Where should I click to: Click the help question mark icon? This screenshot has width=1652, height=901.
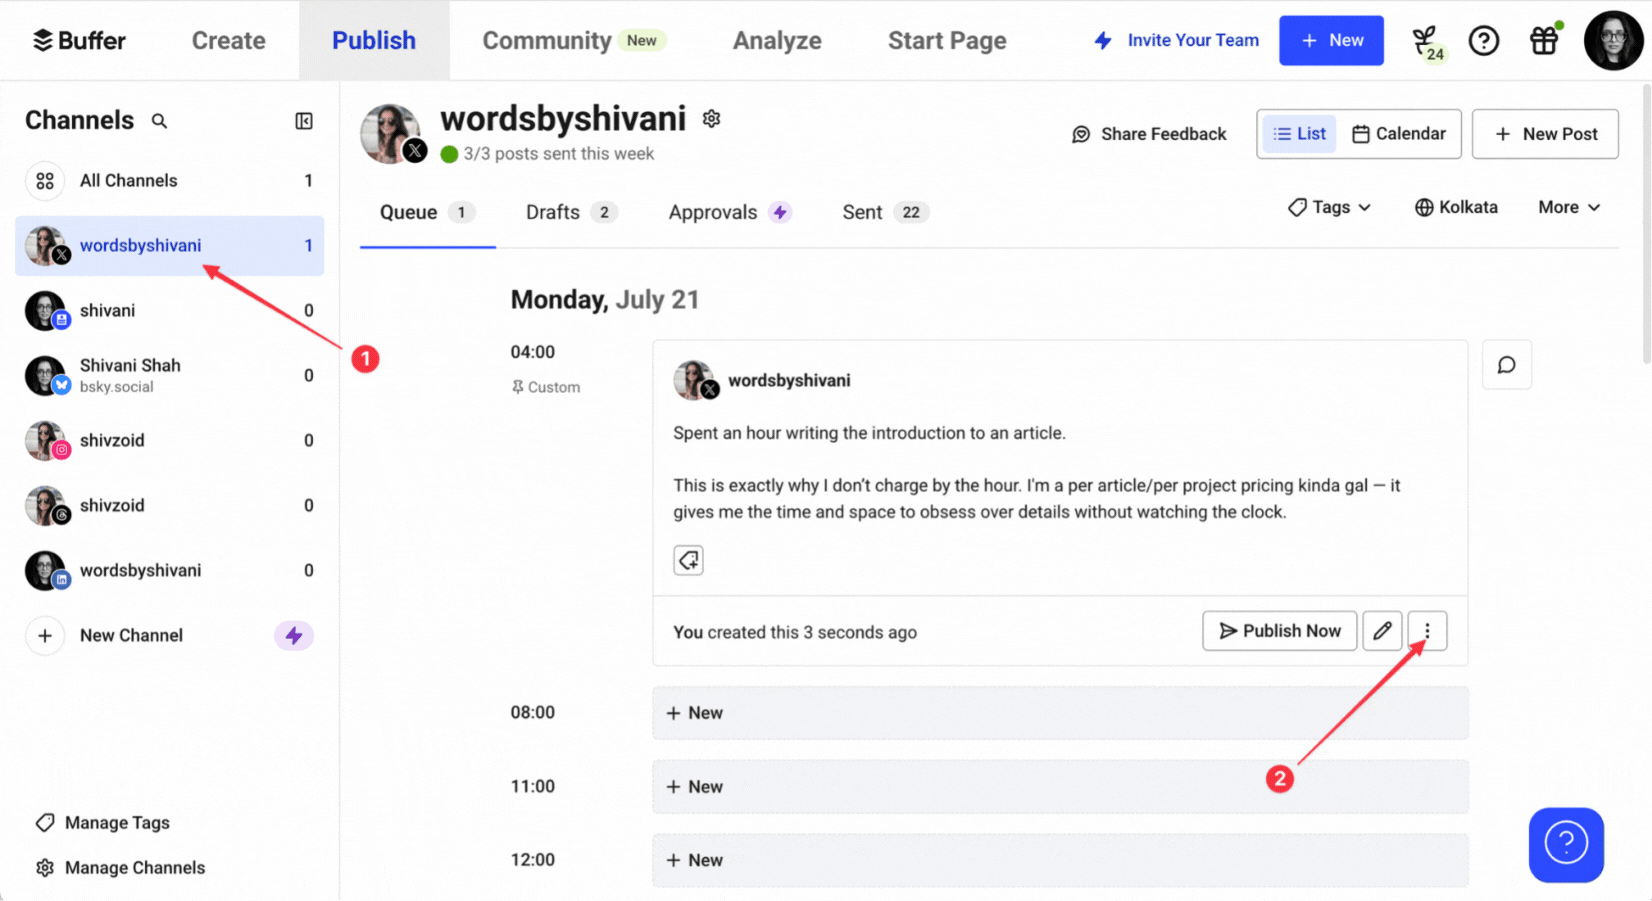1484,40
